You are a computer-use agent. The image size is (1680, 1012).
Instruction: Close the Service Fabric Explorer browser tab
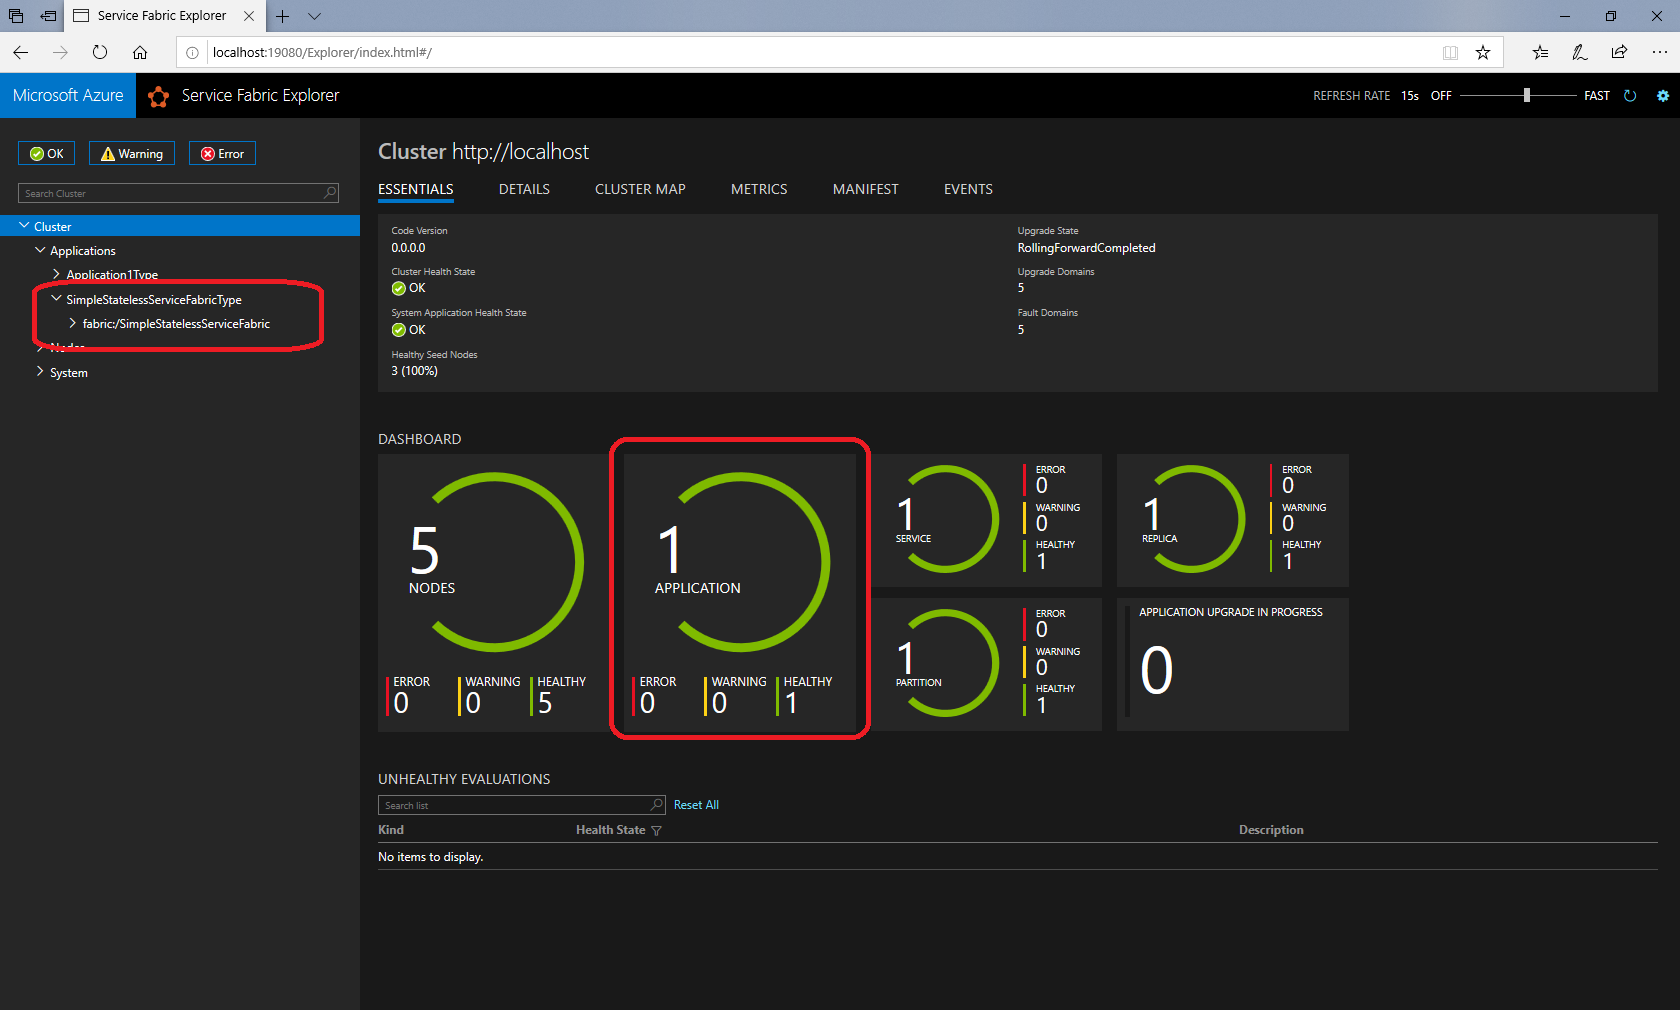[249, 16]
